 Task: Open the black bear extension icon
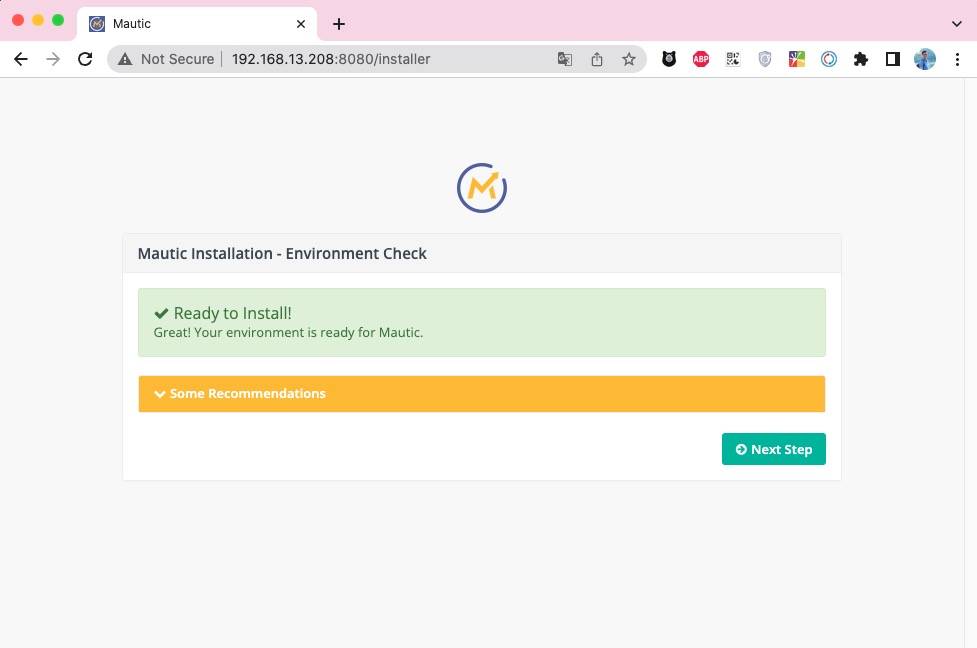point(669,59)
